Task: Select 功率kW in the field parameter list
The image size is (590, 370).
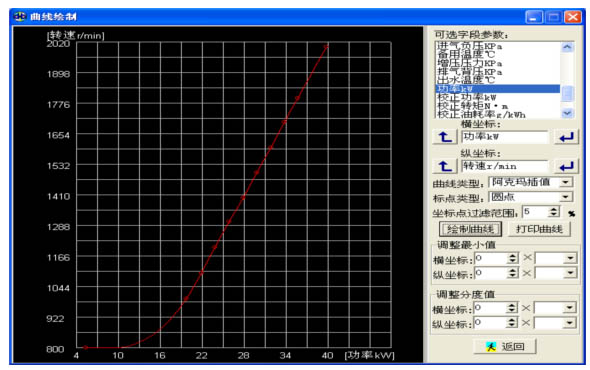Action: click(497, 89)
